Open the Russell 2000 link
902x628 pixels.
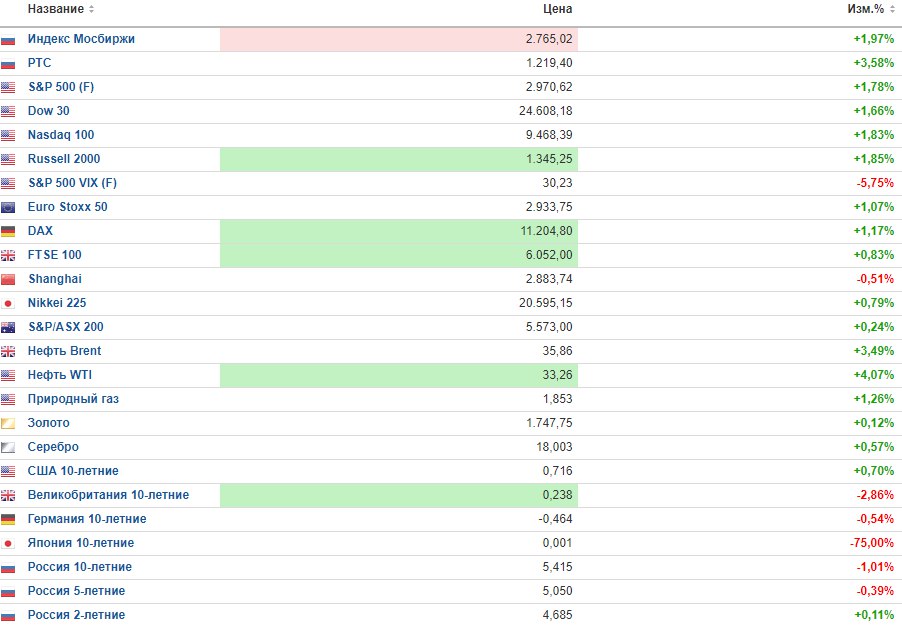coord(64,159)
